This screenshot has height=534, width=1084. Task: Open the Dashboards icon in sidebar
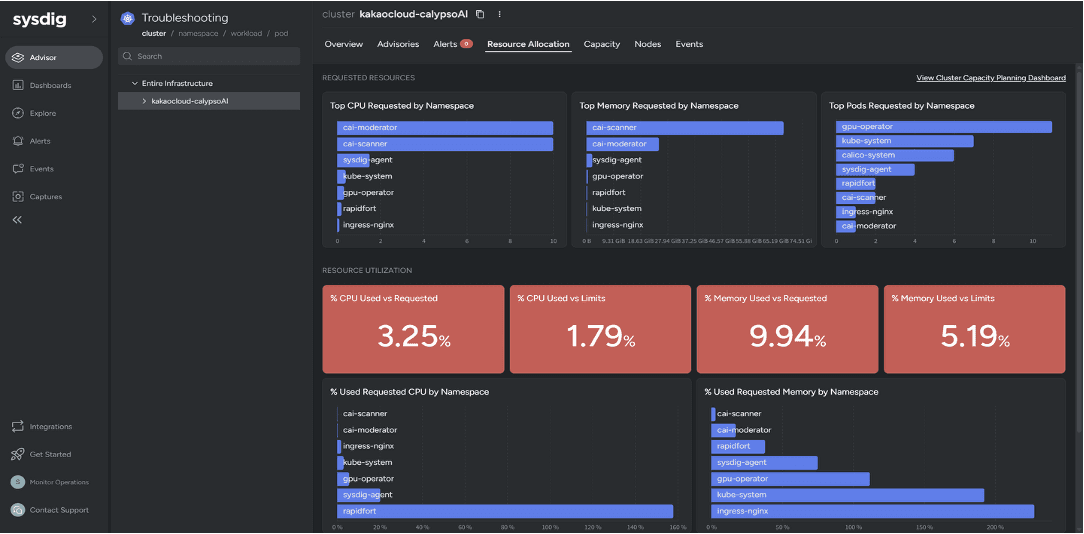(18, 85)
